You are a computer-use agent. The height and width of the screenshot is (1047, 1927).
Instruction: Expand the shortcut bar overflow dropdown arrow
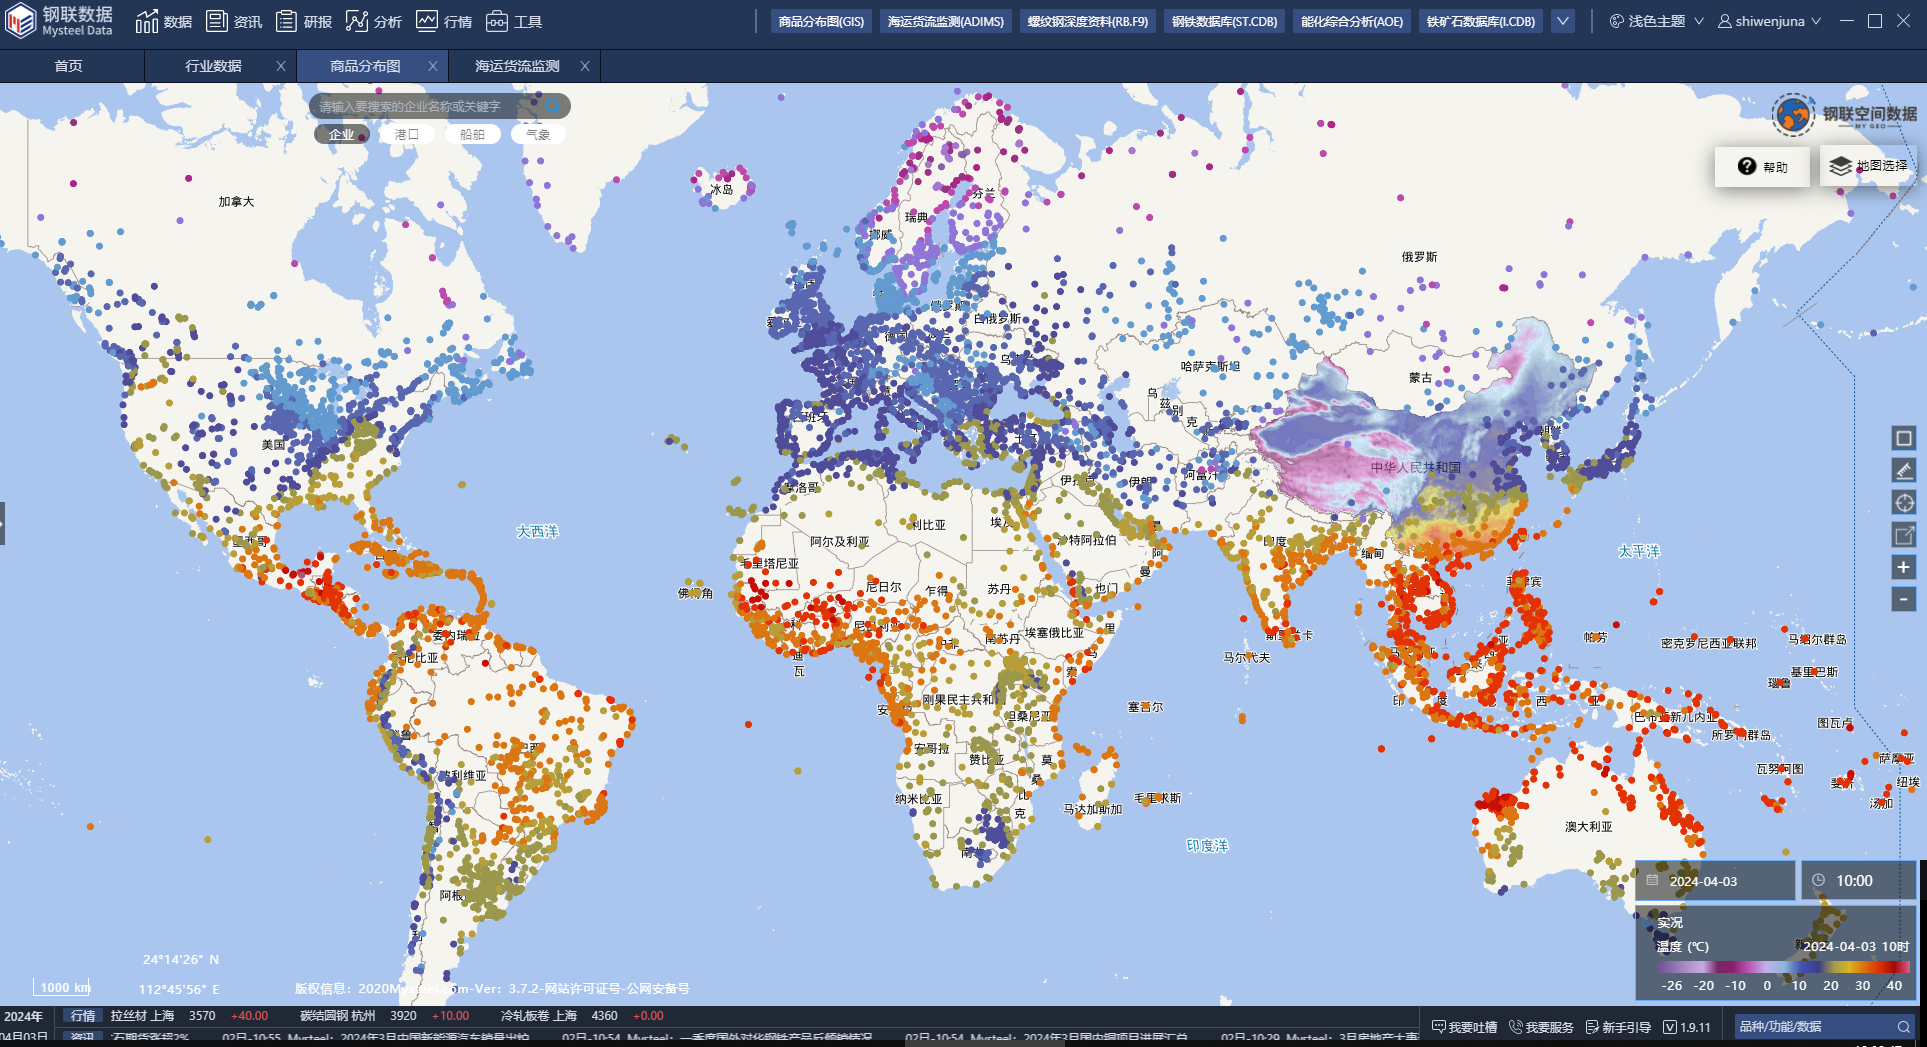(1562, 21)
